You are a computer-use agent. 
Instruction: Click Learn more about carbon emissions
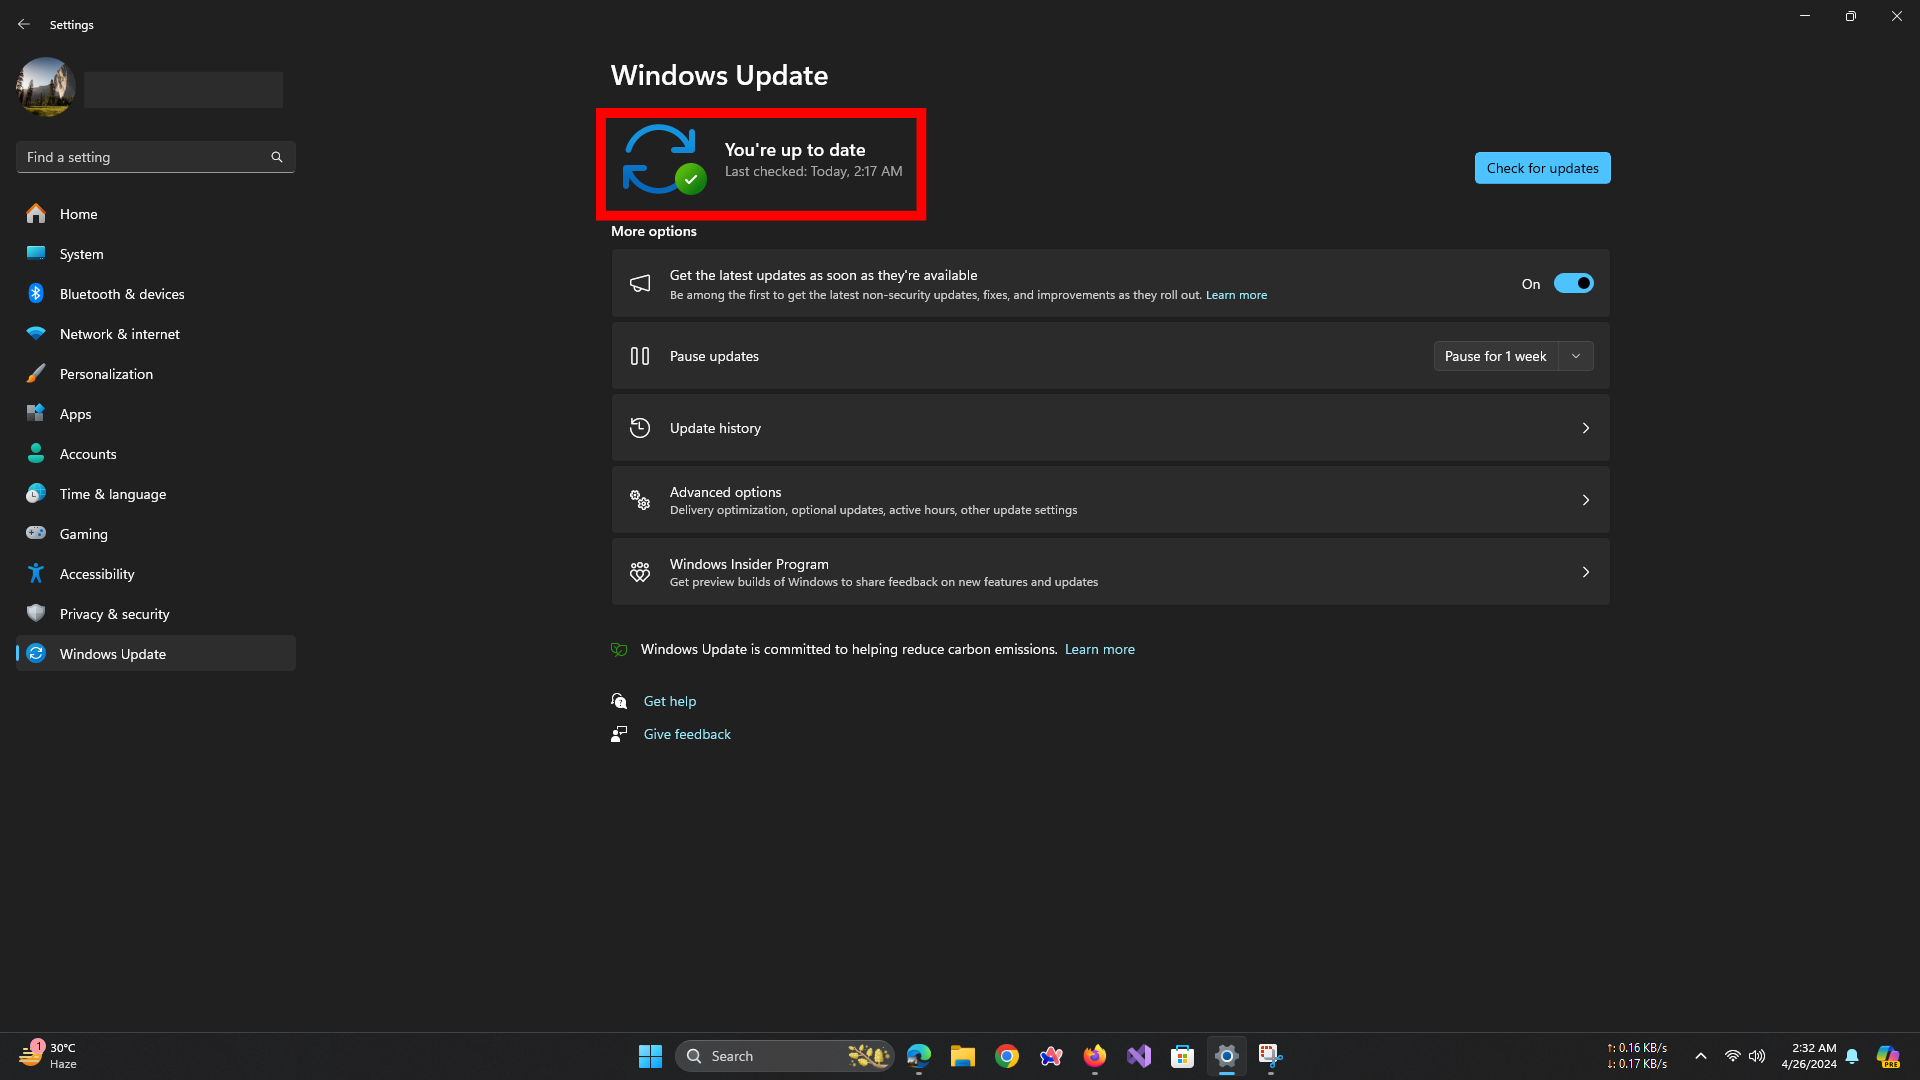click(x=1099, y=649)
